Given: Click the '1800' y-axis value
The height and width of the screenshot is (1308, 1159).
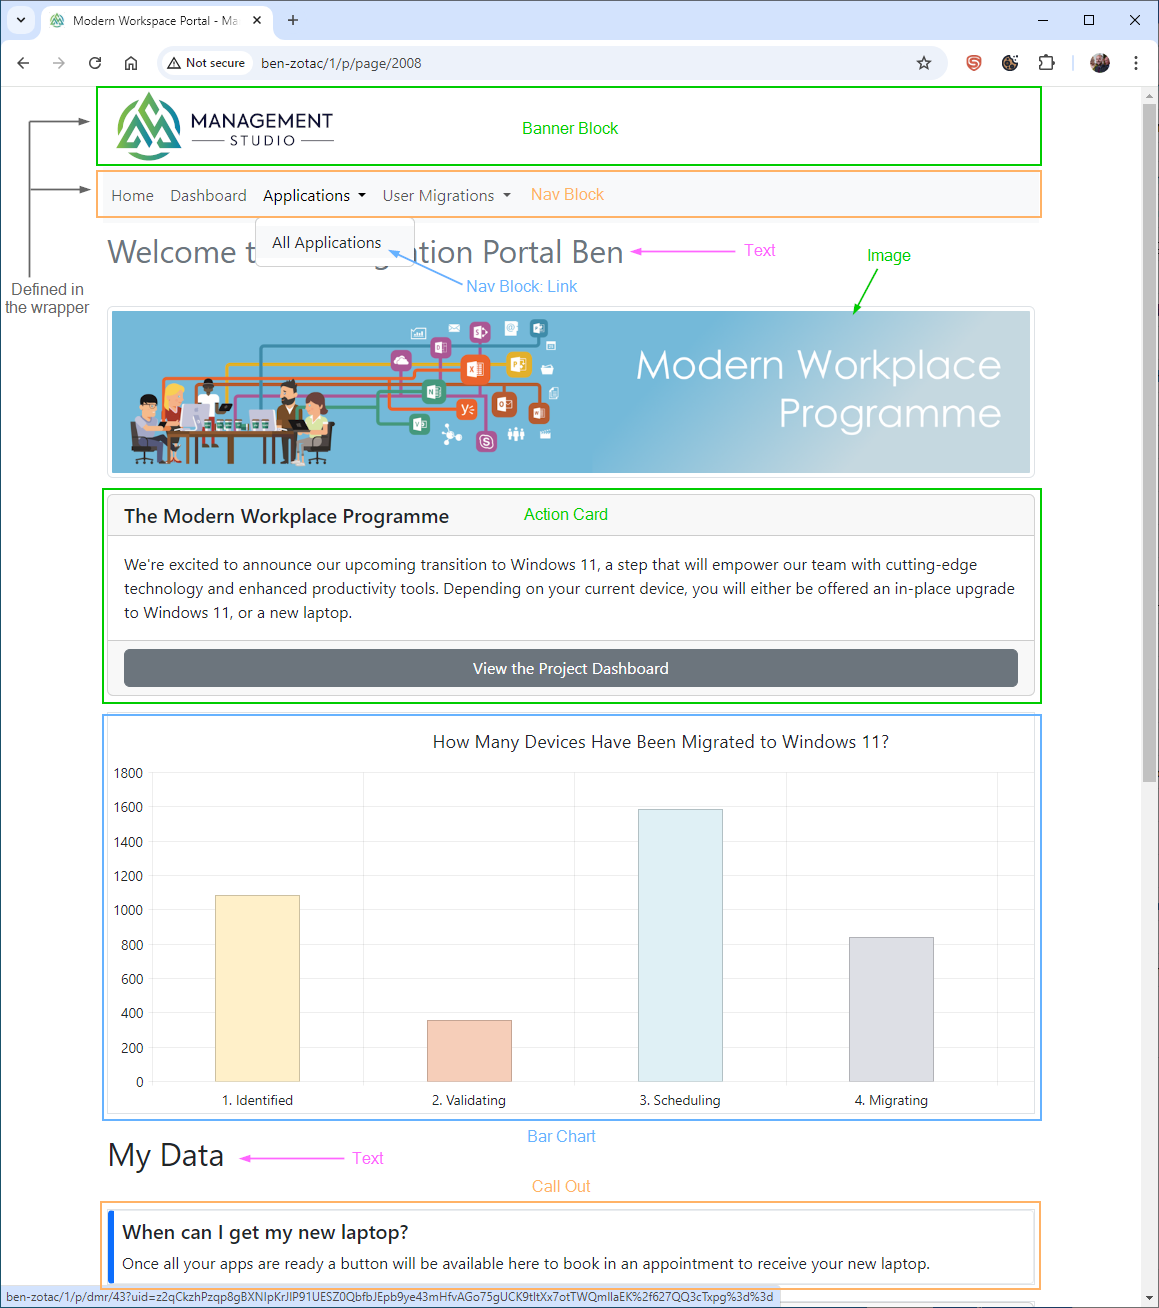Looking at the screenshot, I should coord(128,773).
